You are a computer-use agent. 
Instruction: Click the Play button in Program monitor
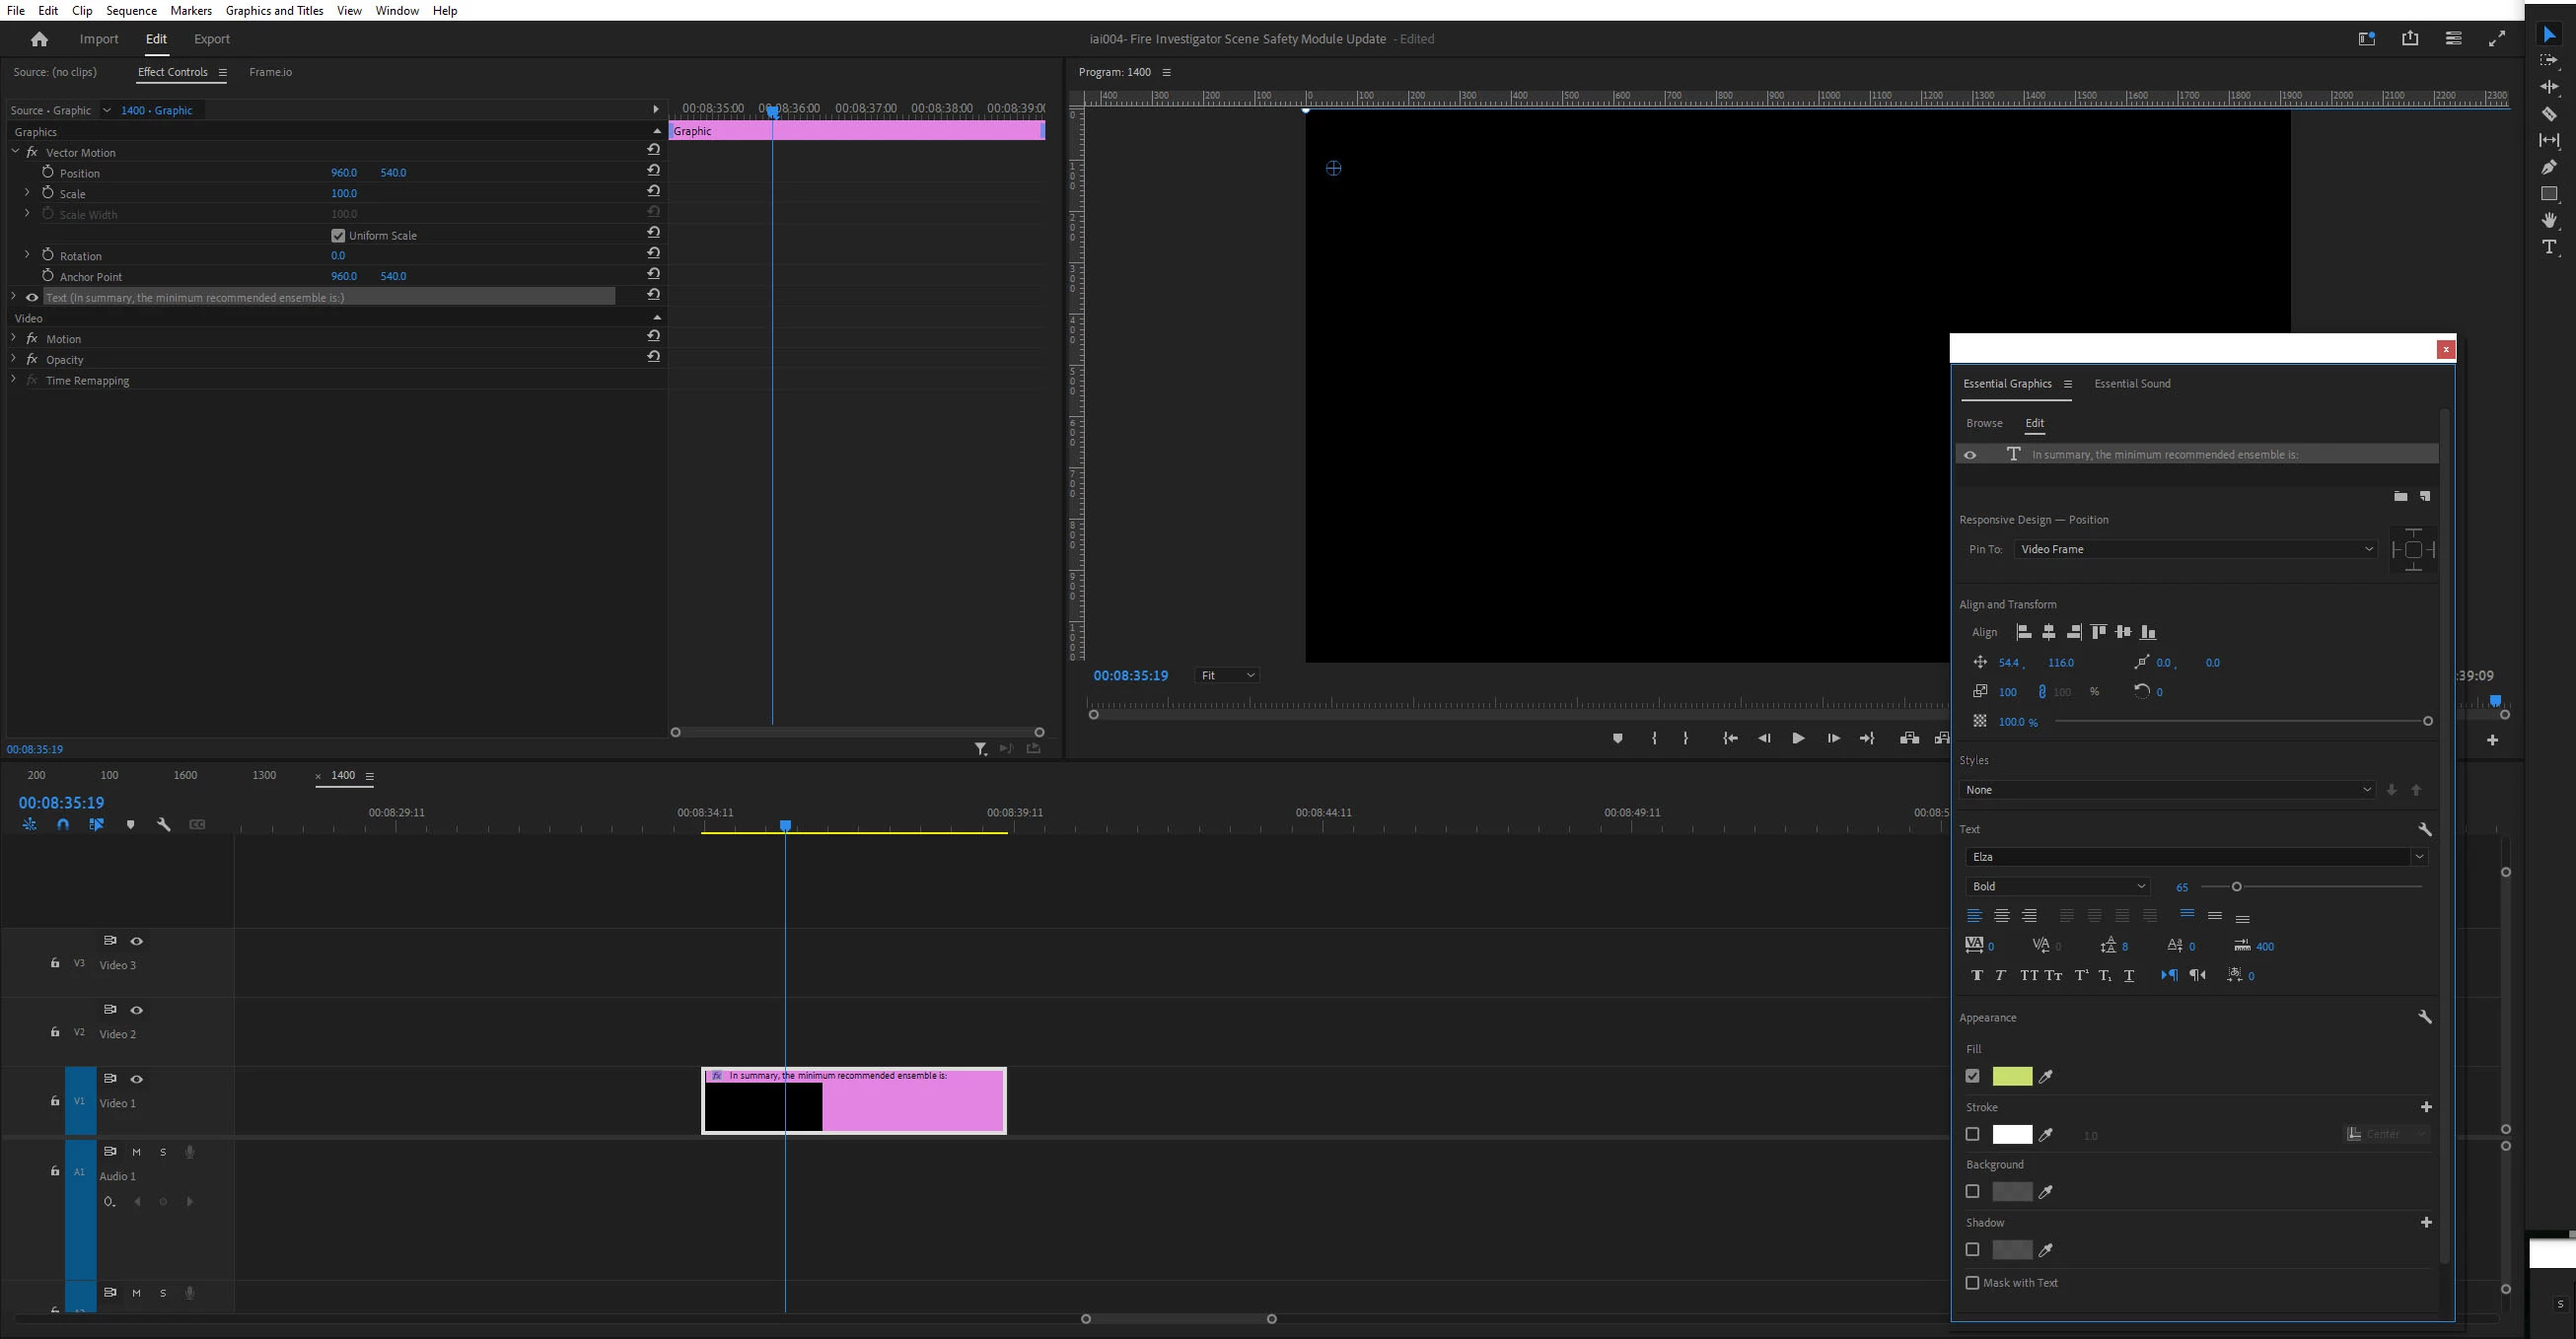pyautogui.click(x=1798, y=738)
